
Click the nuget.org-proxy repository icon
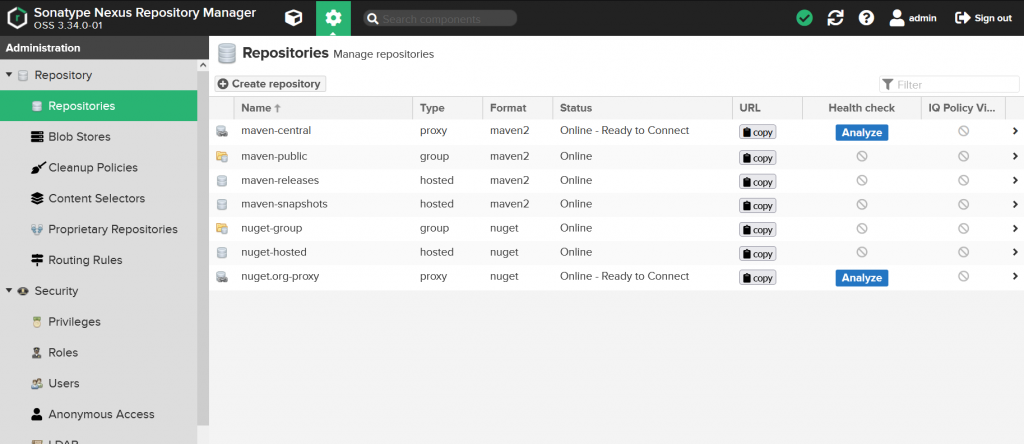point(222,277)
